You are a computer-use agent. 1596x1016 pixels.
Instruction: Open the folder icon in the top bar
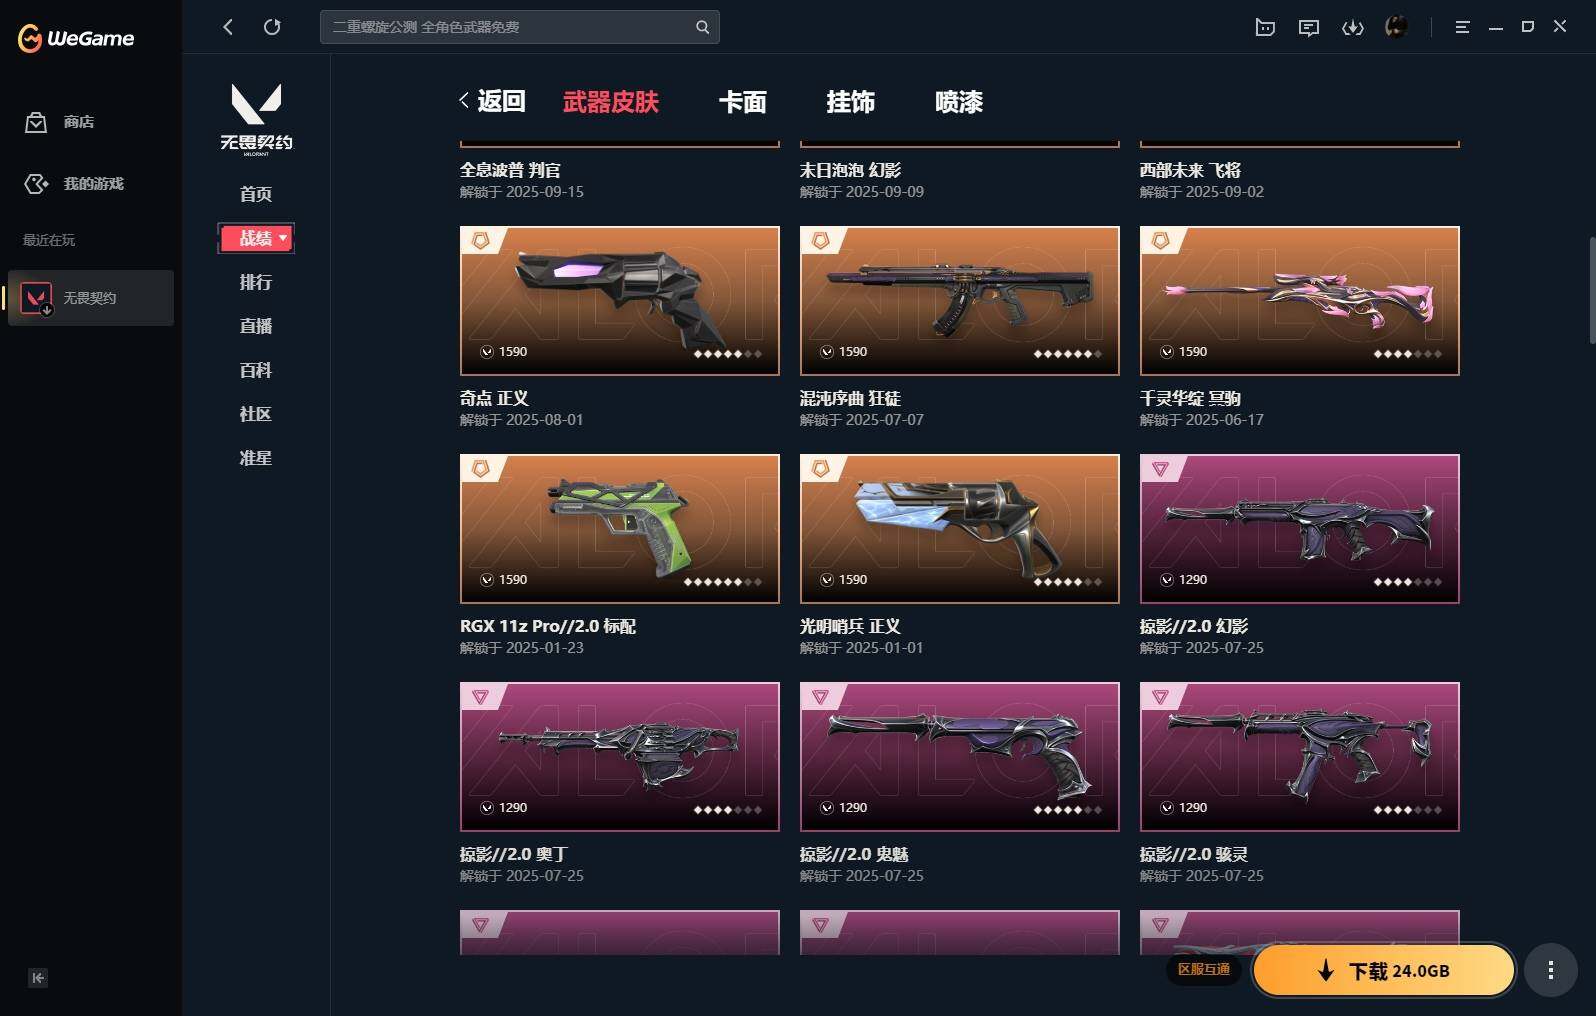pos(1265,27)
